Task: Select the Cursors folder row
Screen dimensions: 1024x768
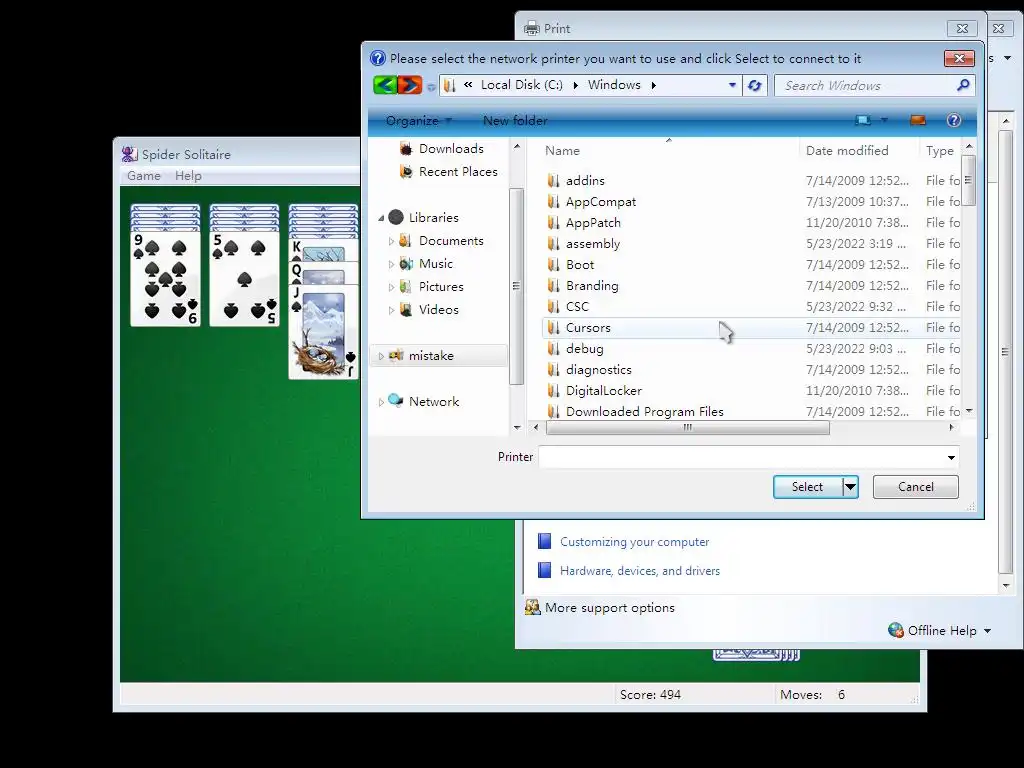Action: coord(751,328)
